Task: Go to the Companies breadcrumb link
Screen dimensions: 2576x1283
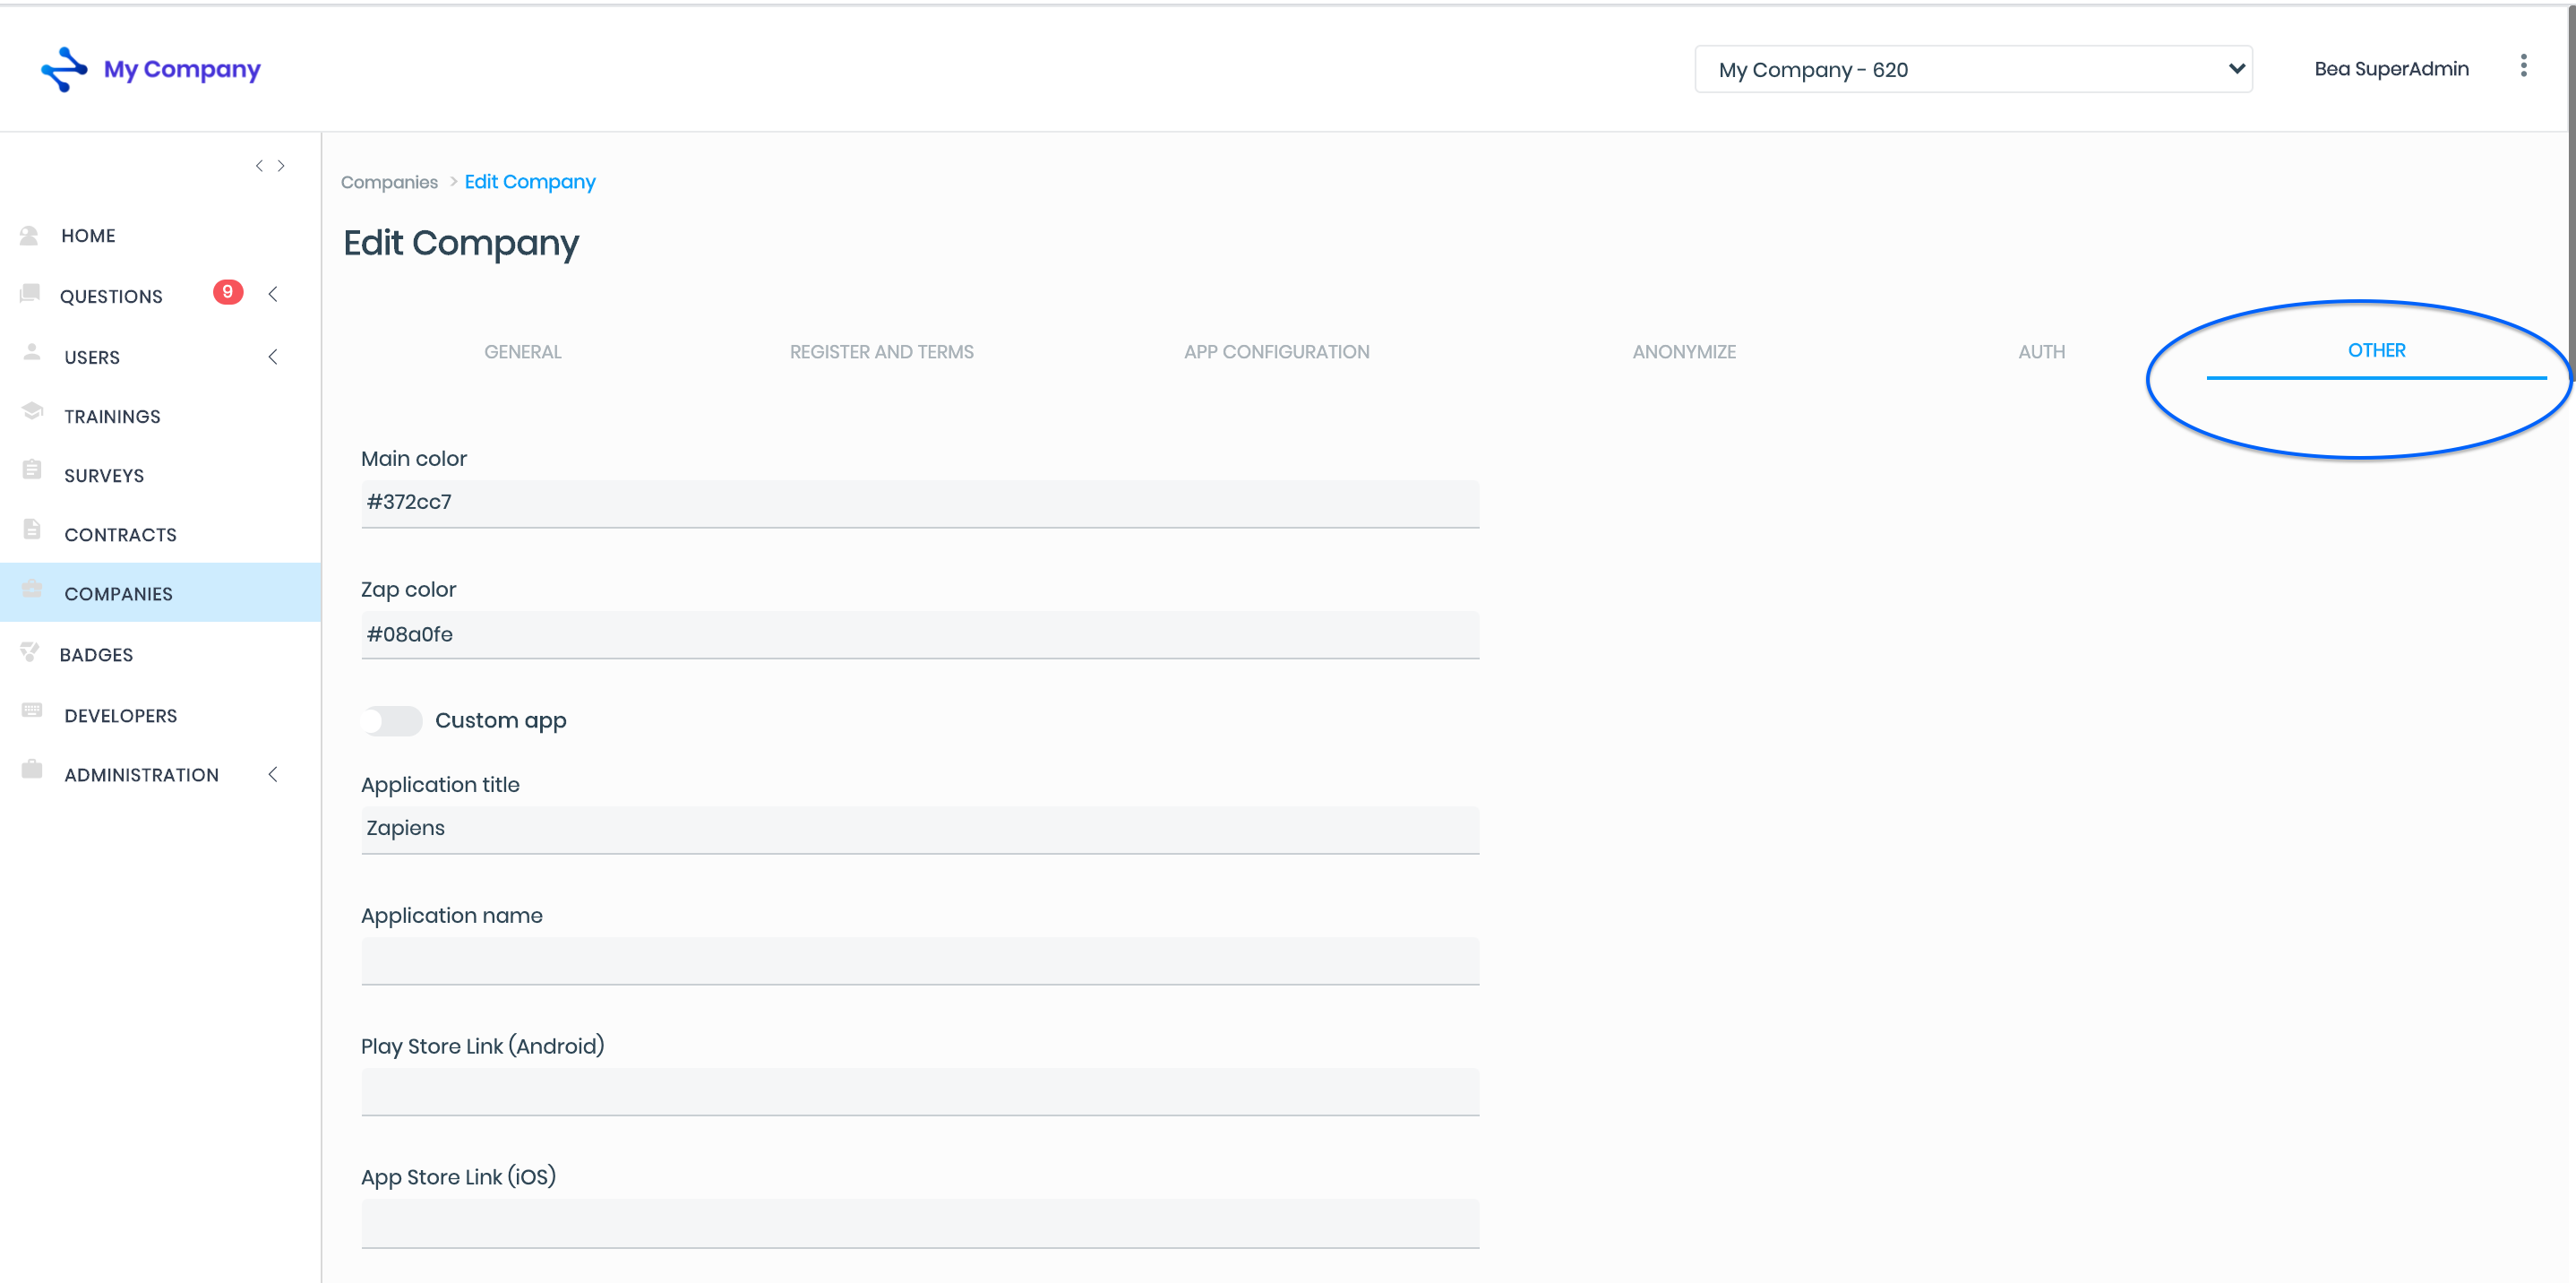Action: [x=389, y=182]
